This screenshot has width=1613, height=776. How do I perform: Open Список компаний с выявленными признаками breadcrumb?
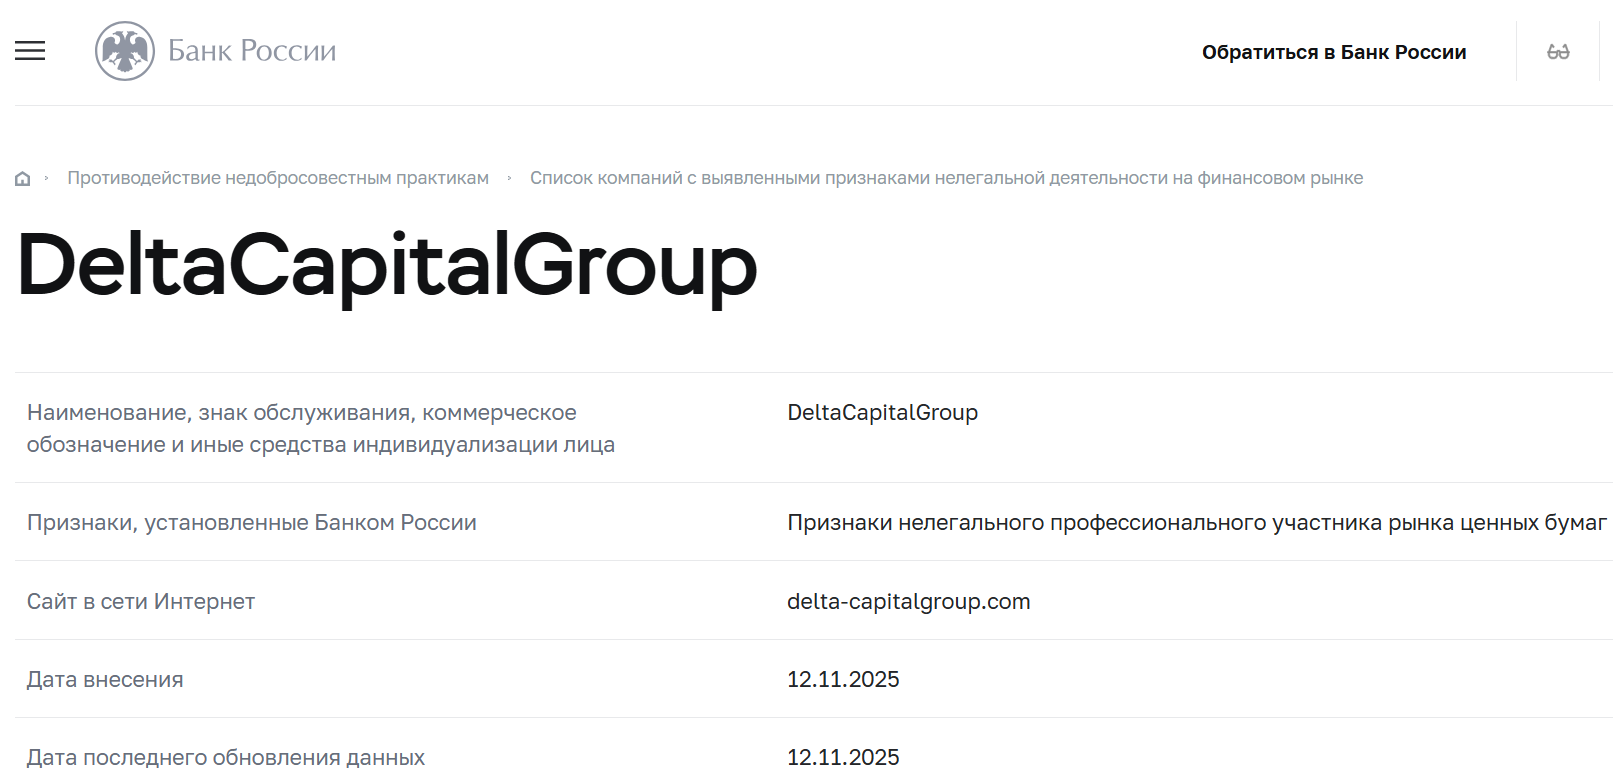tap(946, 178)
